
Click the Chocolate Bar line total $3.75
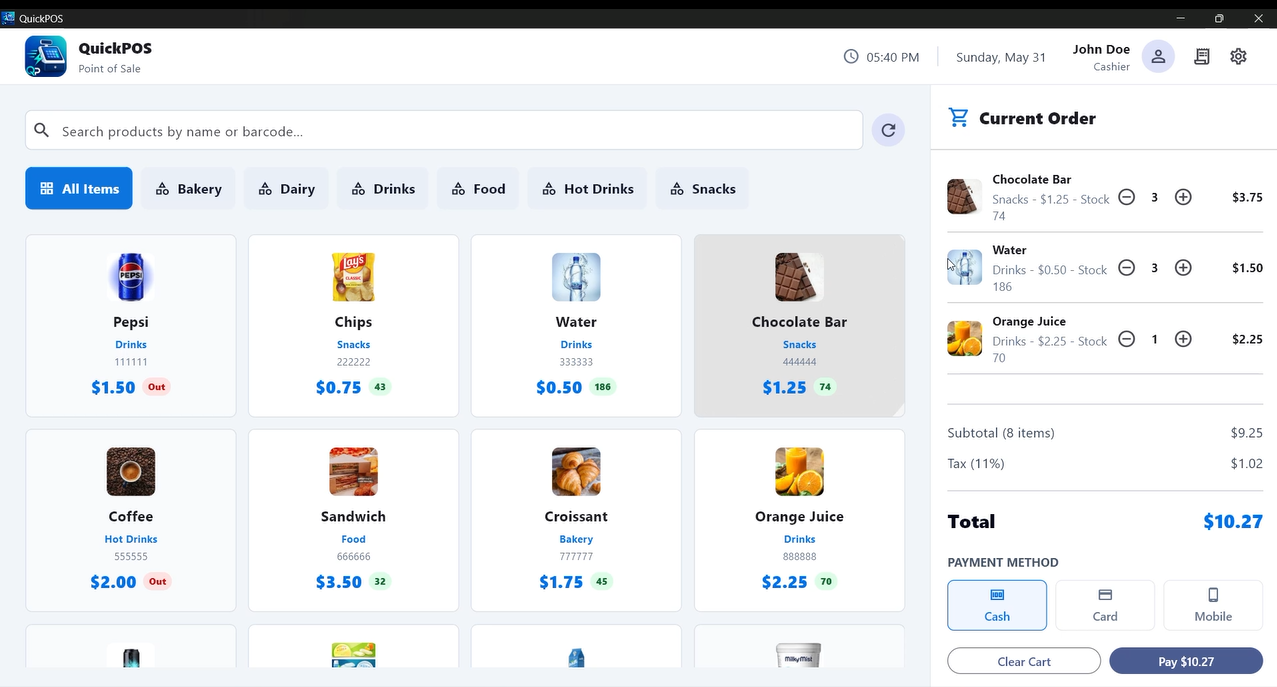click(x=1247, y=197)
